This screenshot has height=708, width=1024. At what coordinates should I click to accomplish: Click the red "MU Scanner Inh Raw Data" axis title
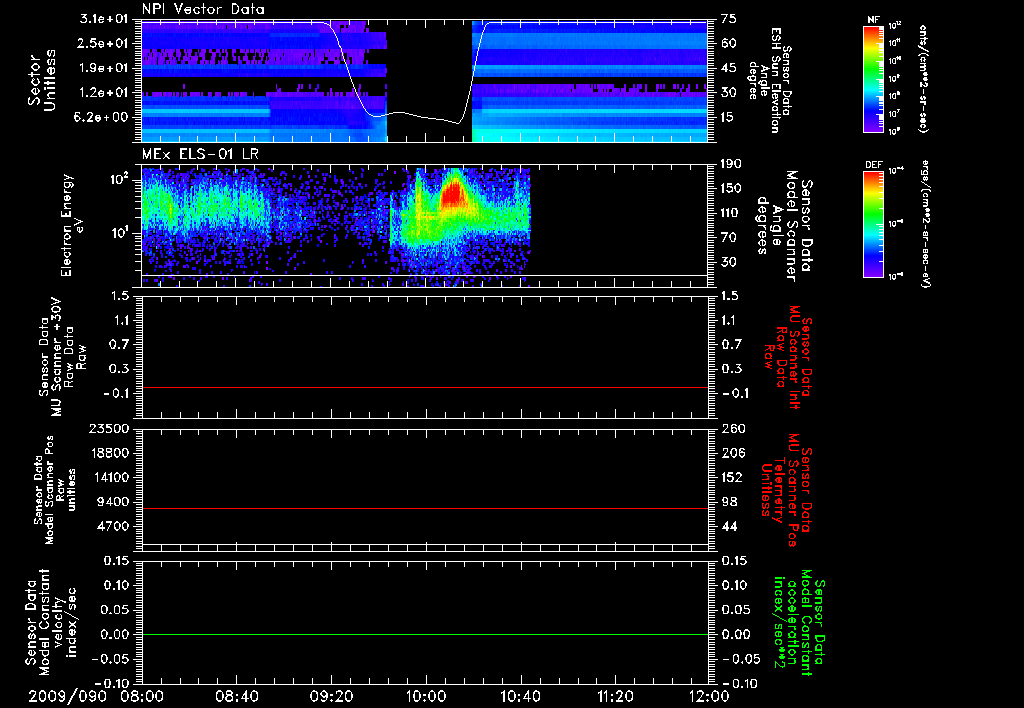coord(788,357)
